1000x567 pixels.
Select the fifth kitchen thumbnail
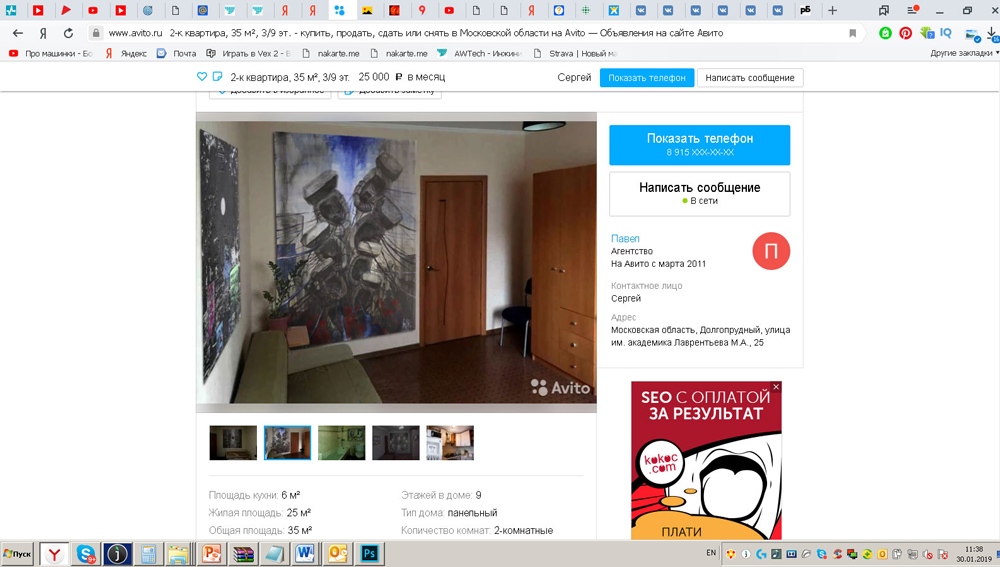tap(450, 443)
